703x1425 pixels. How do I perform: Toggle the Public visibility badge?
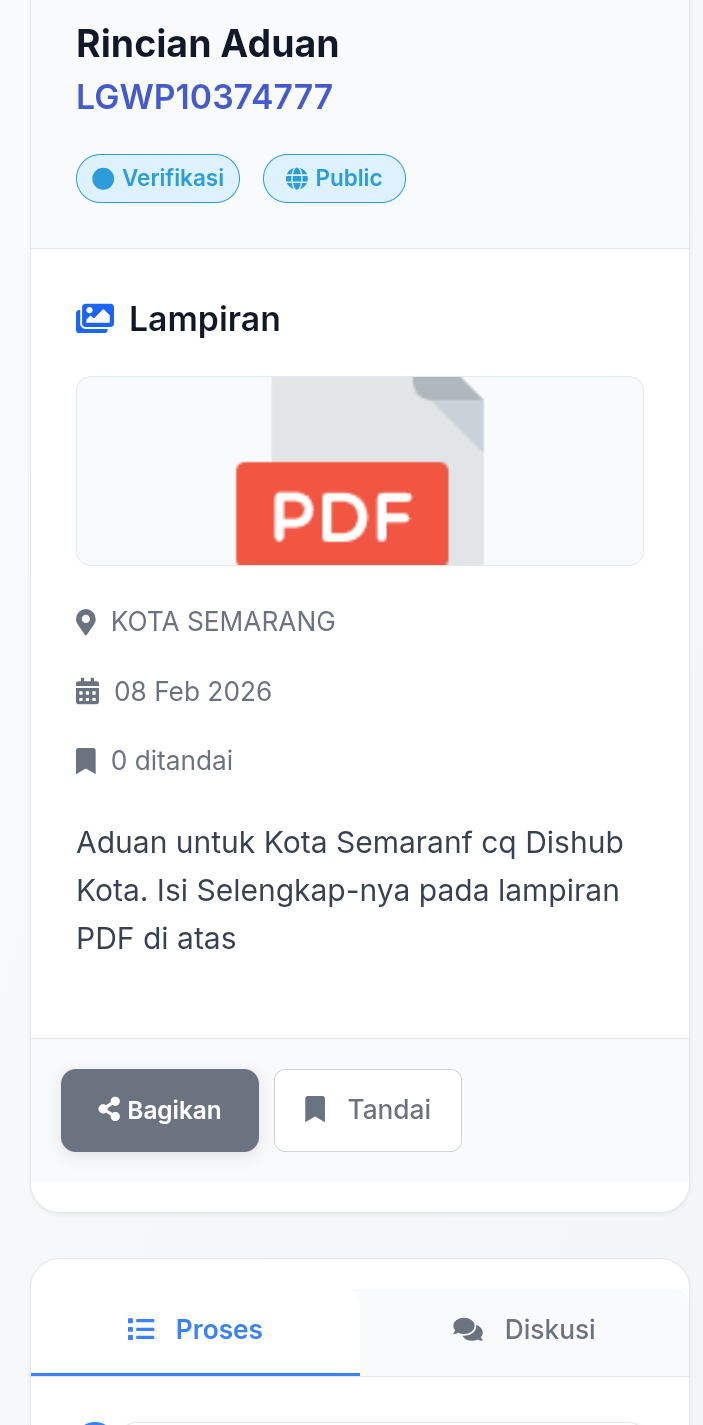tap(334, 178)
